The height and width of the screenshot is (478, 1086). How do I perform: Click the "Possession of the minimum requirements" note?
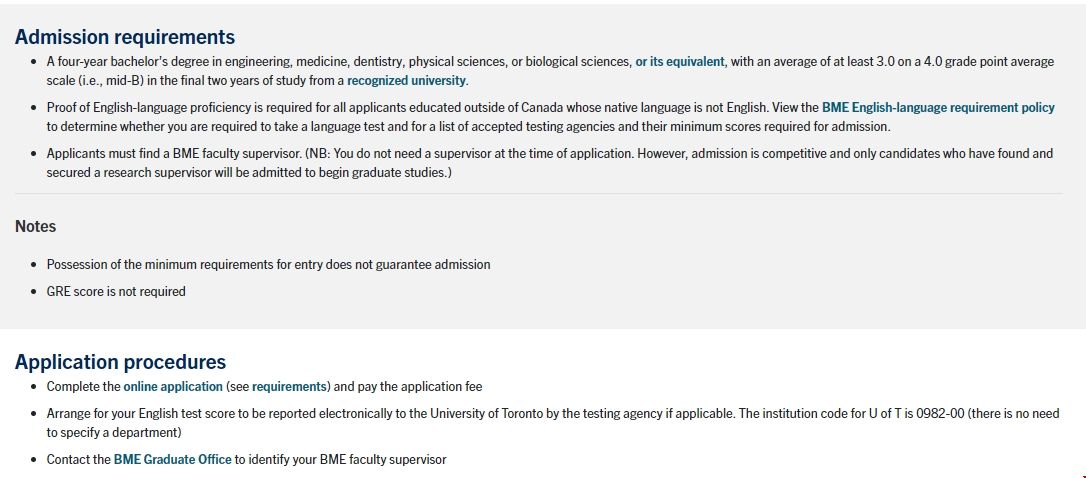pyautogui.click(x=268, y=265)
